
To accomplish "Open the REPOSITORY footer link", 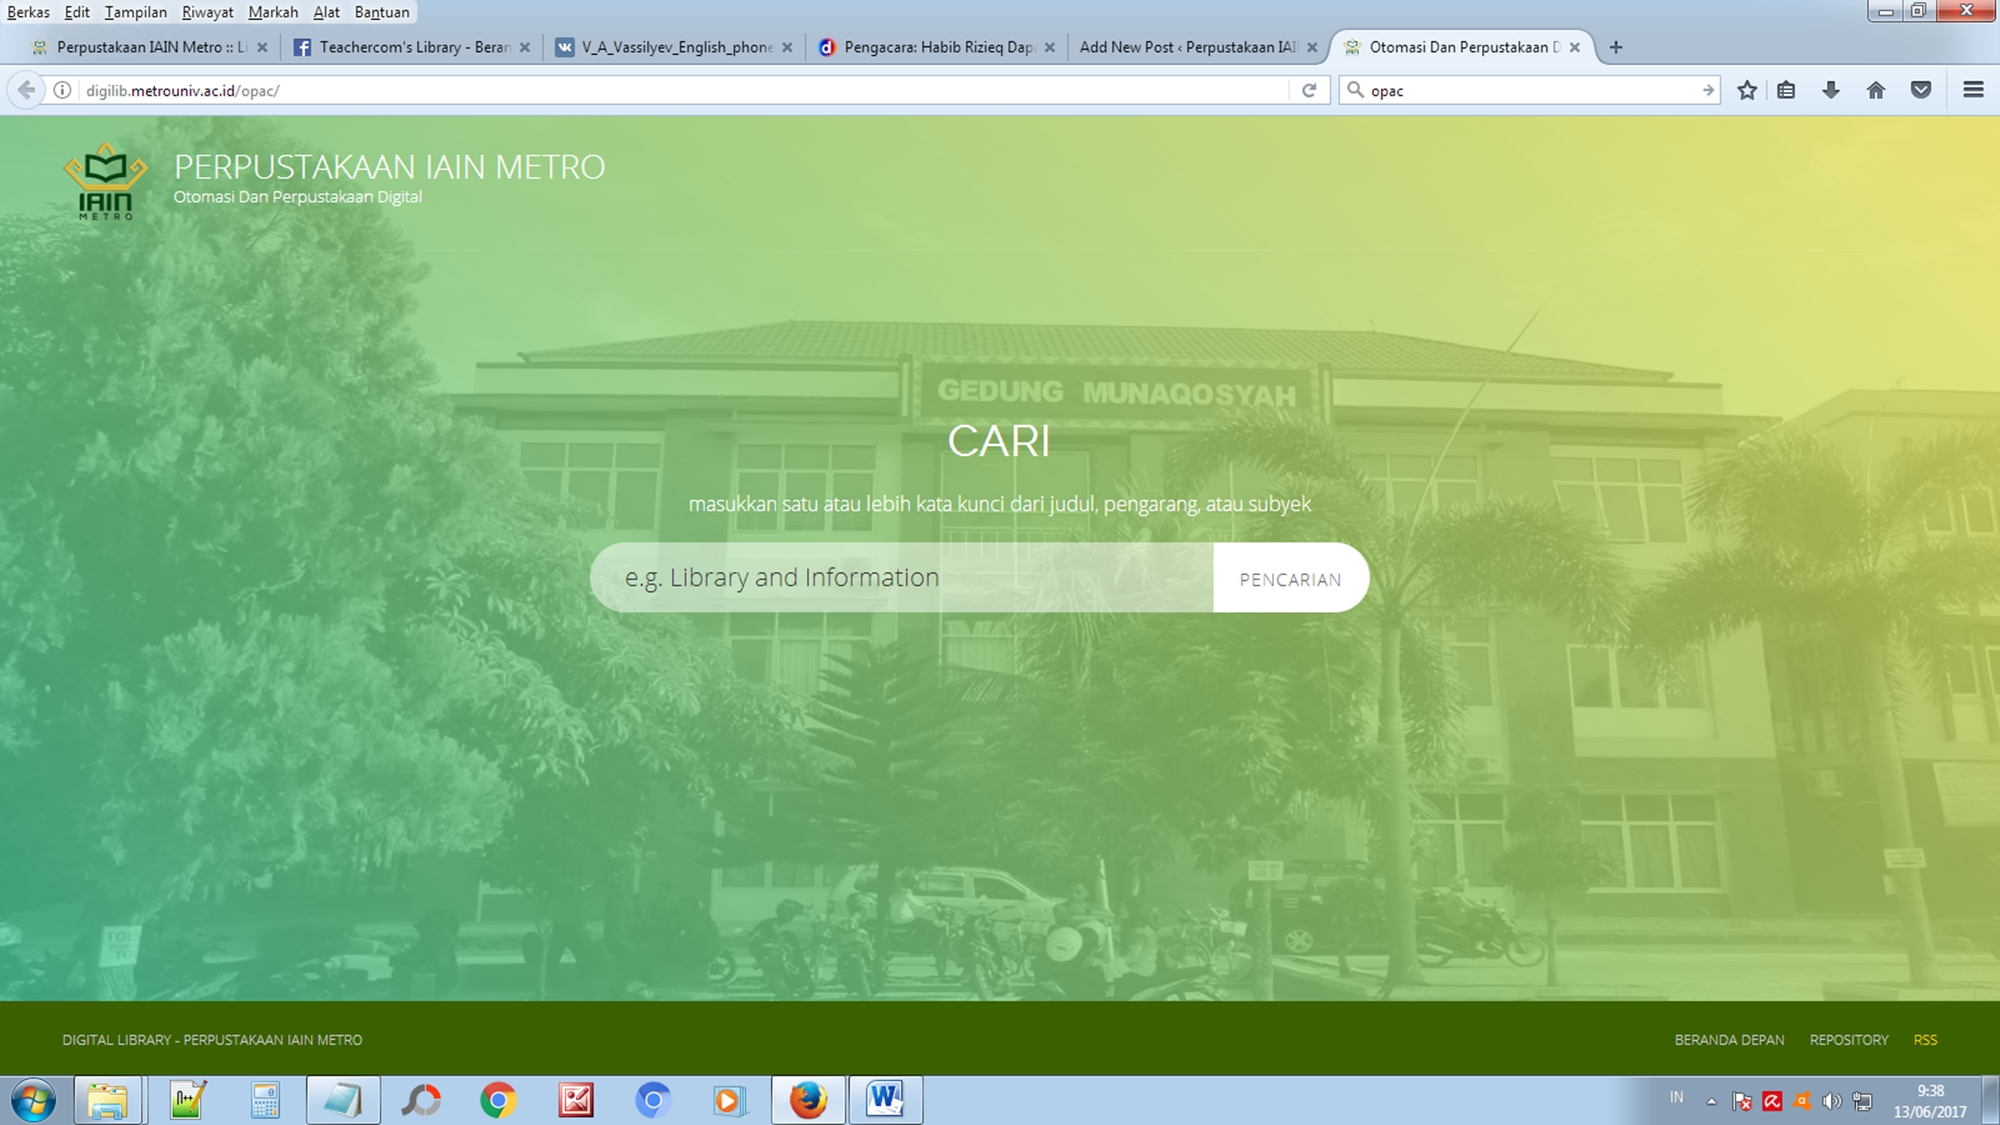I will pos(1849,1040).
